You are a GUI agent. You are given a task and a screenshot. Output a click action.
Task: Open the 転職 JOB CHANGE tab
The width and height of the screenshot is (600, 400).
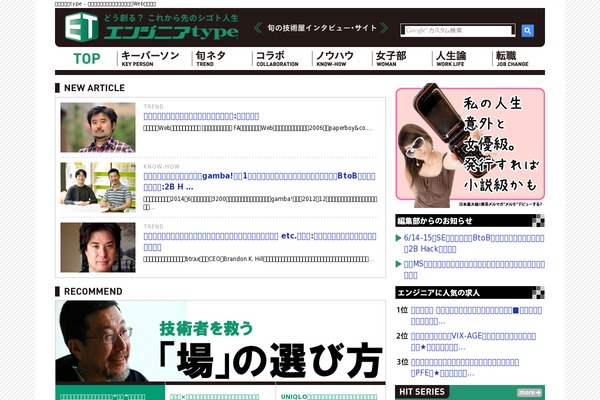(512, 59)
